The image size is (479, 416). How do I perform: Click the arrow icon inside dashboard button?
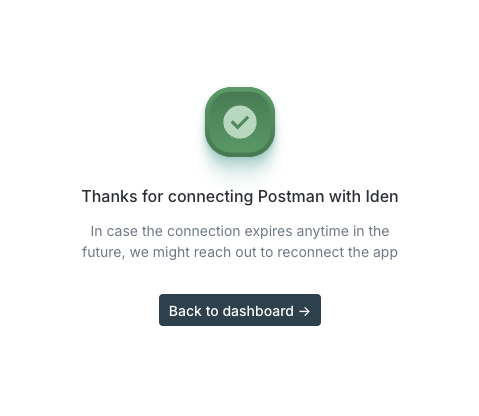[x=304, y=311]
